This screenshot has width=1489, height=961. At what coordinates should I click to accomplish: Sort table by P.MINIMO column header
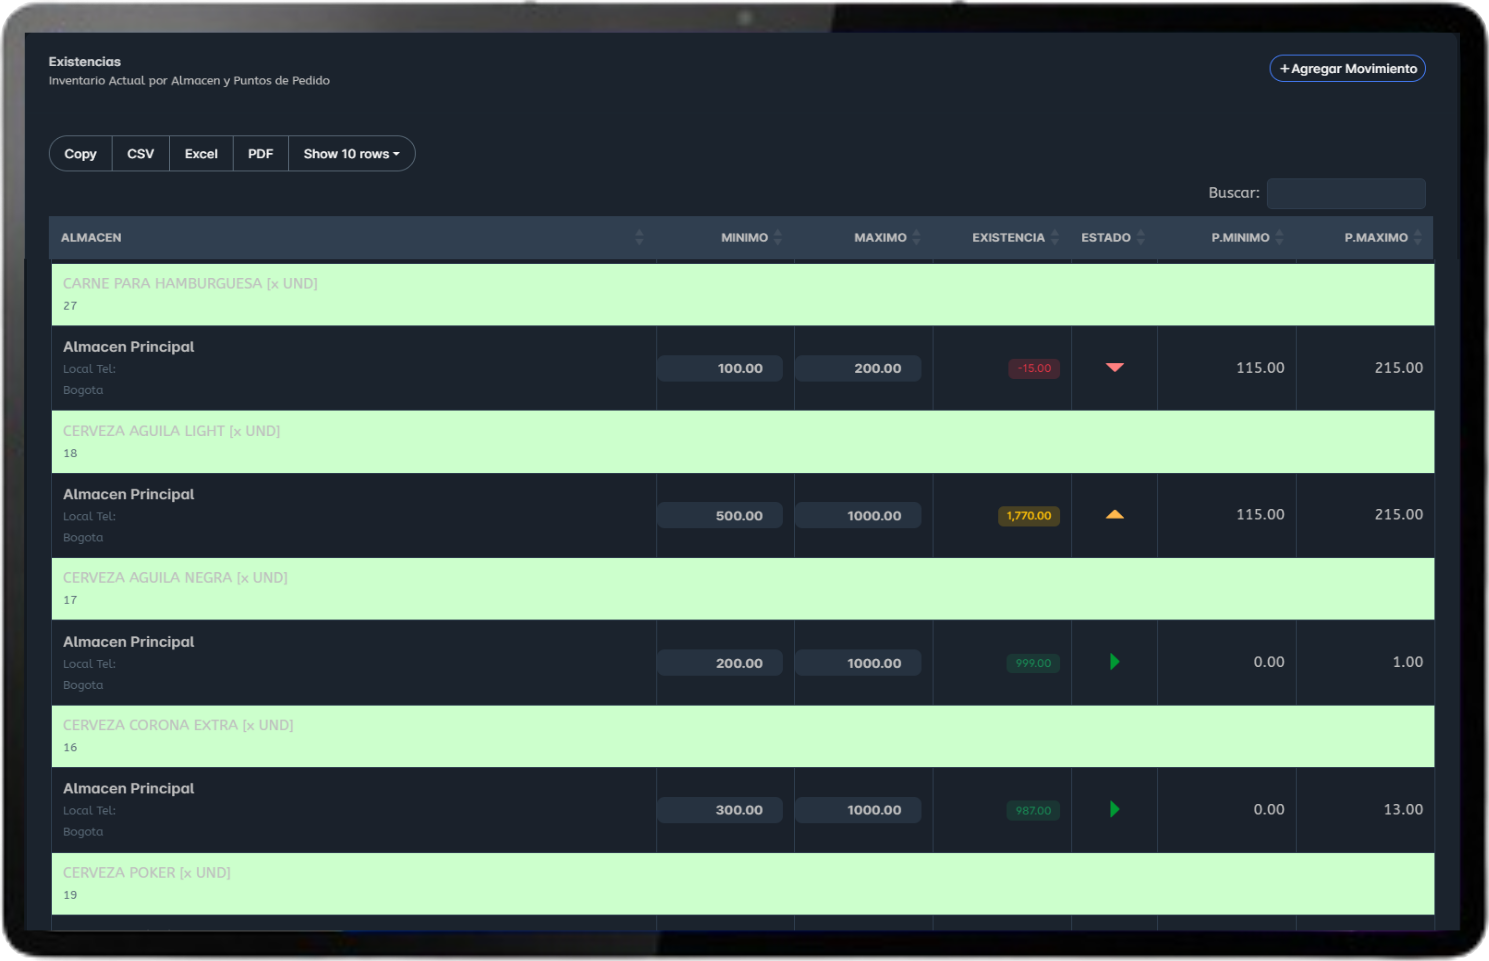1240,237
